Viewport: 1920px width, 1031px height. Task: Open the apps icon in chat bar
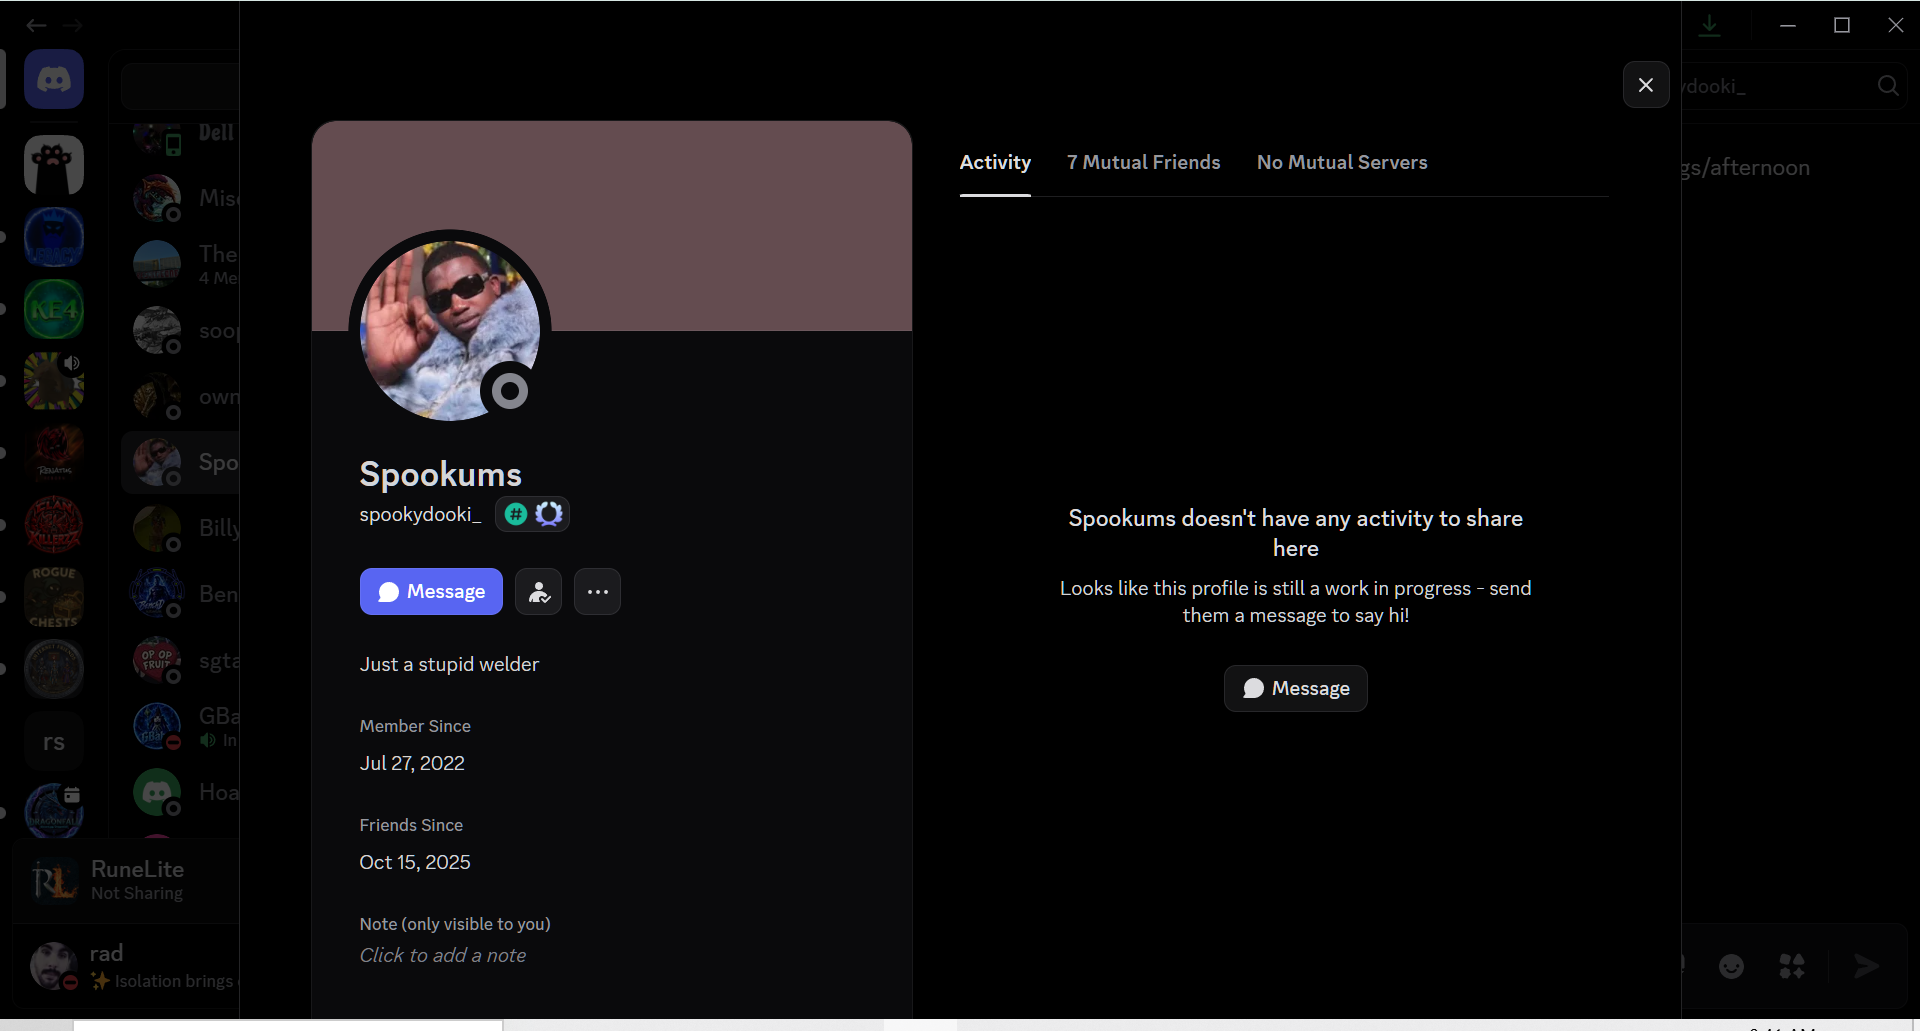(1791, 966)
